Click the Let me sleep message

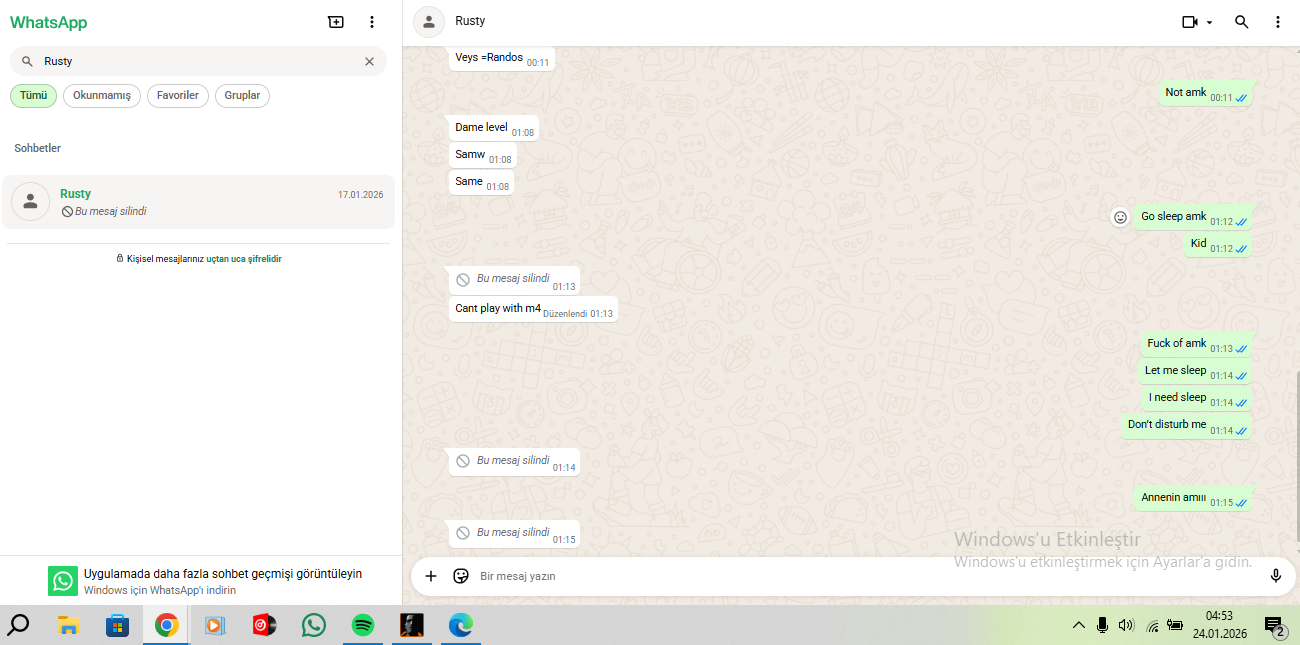click(1197, 371)
